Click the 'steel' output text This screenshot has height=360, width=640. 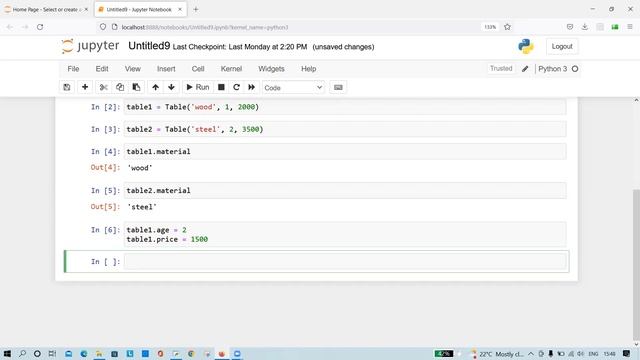pyautogui.click(x=142, y=207)
